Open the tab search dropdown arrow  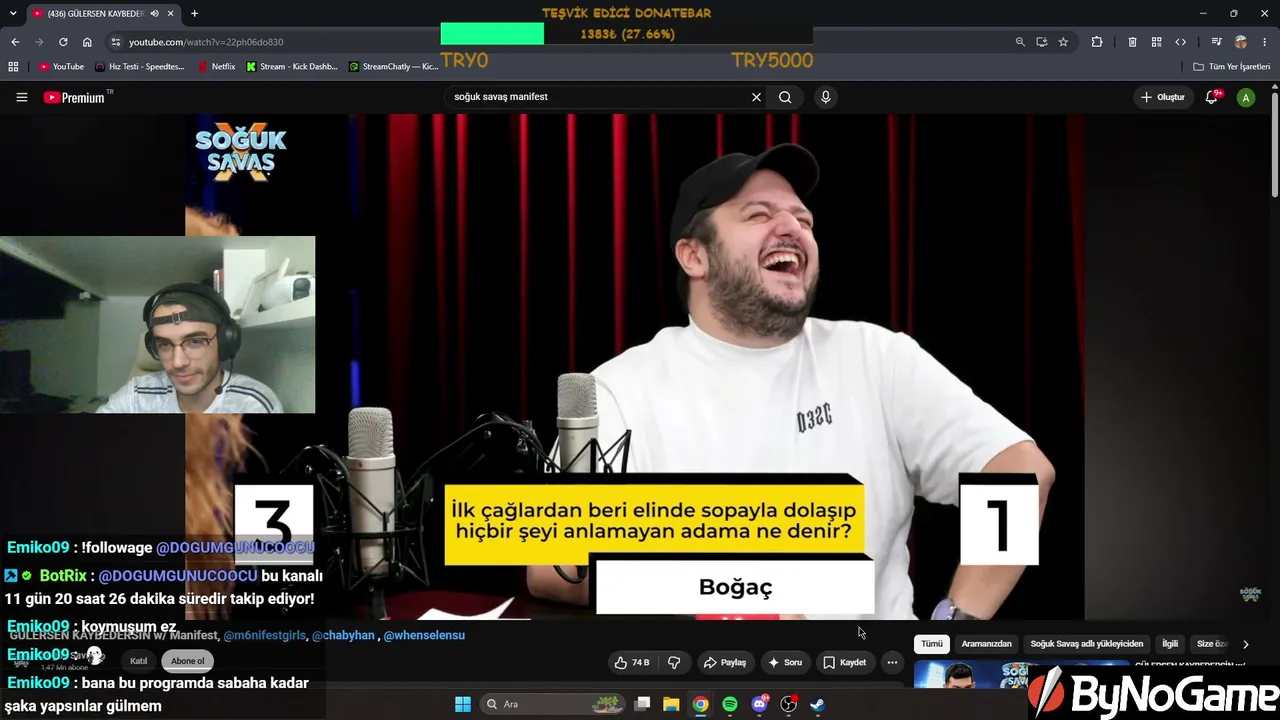13,13
